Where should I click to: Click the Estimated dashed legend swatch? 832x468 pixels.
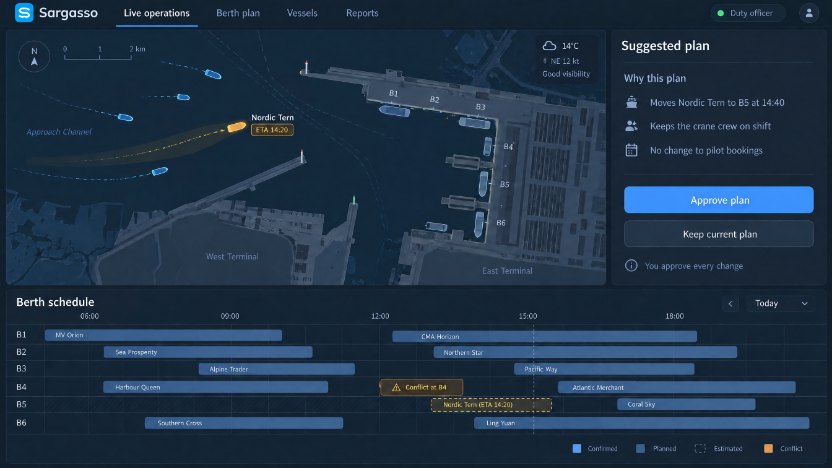700,448
